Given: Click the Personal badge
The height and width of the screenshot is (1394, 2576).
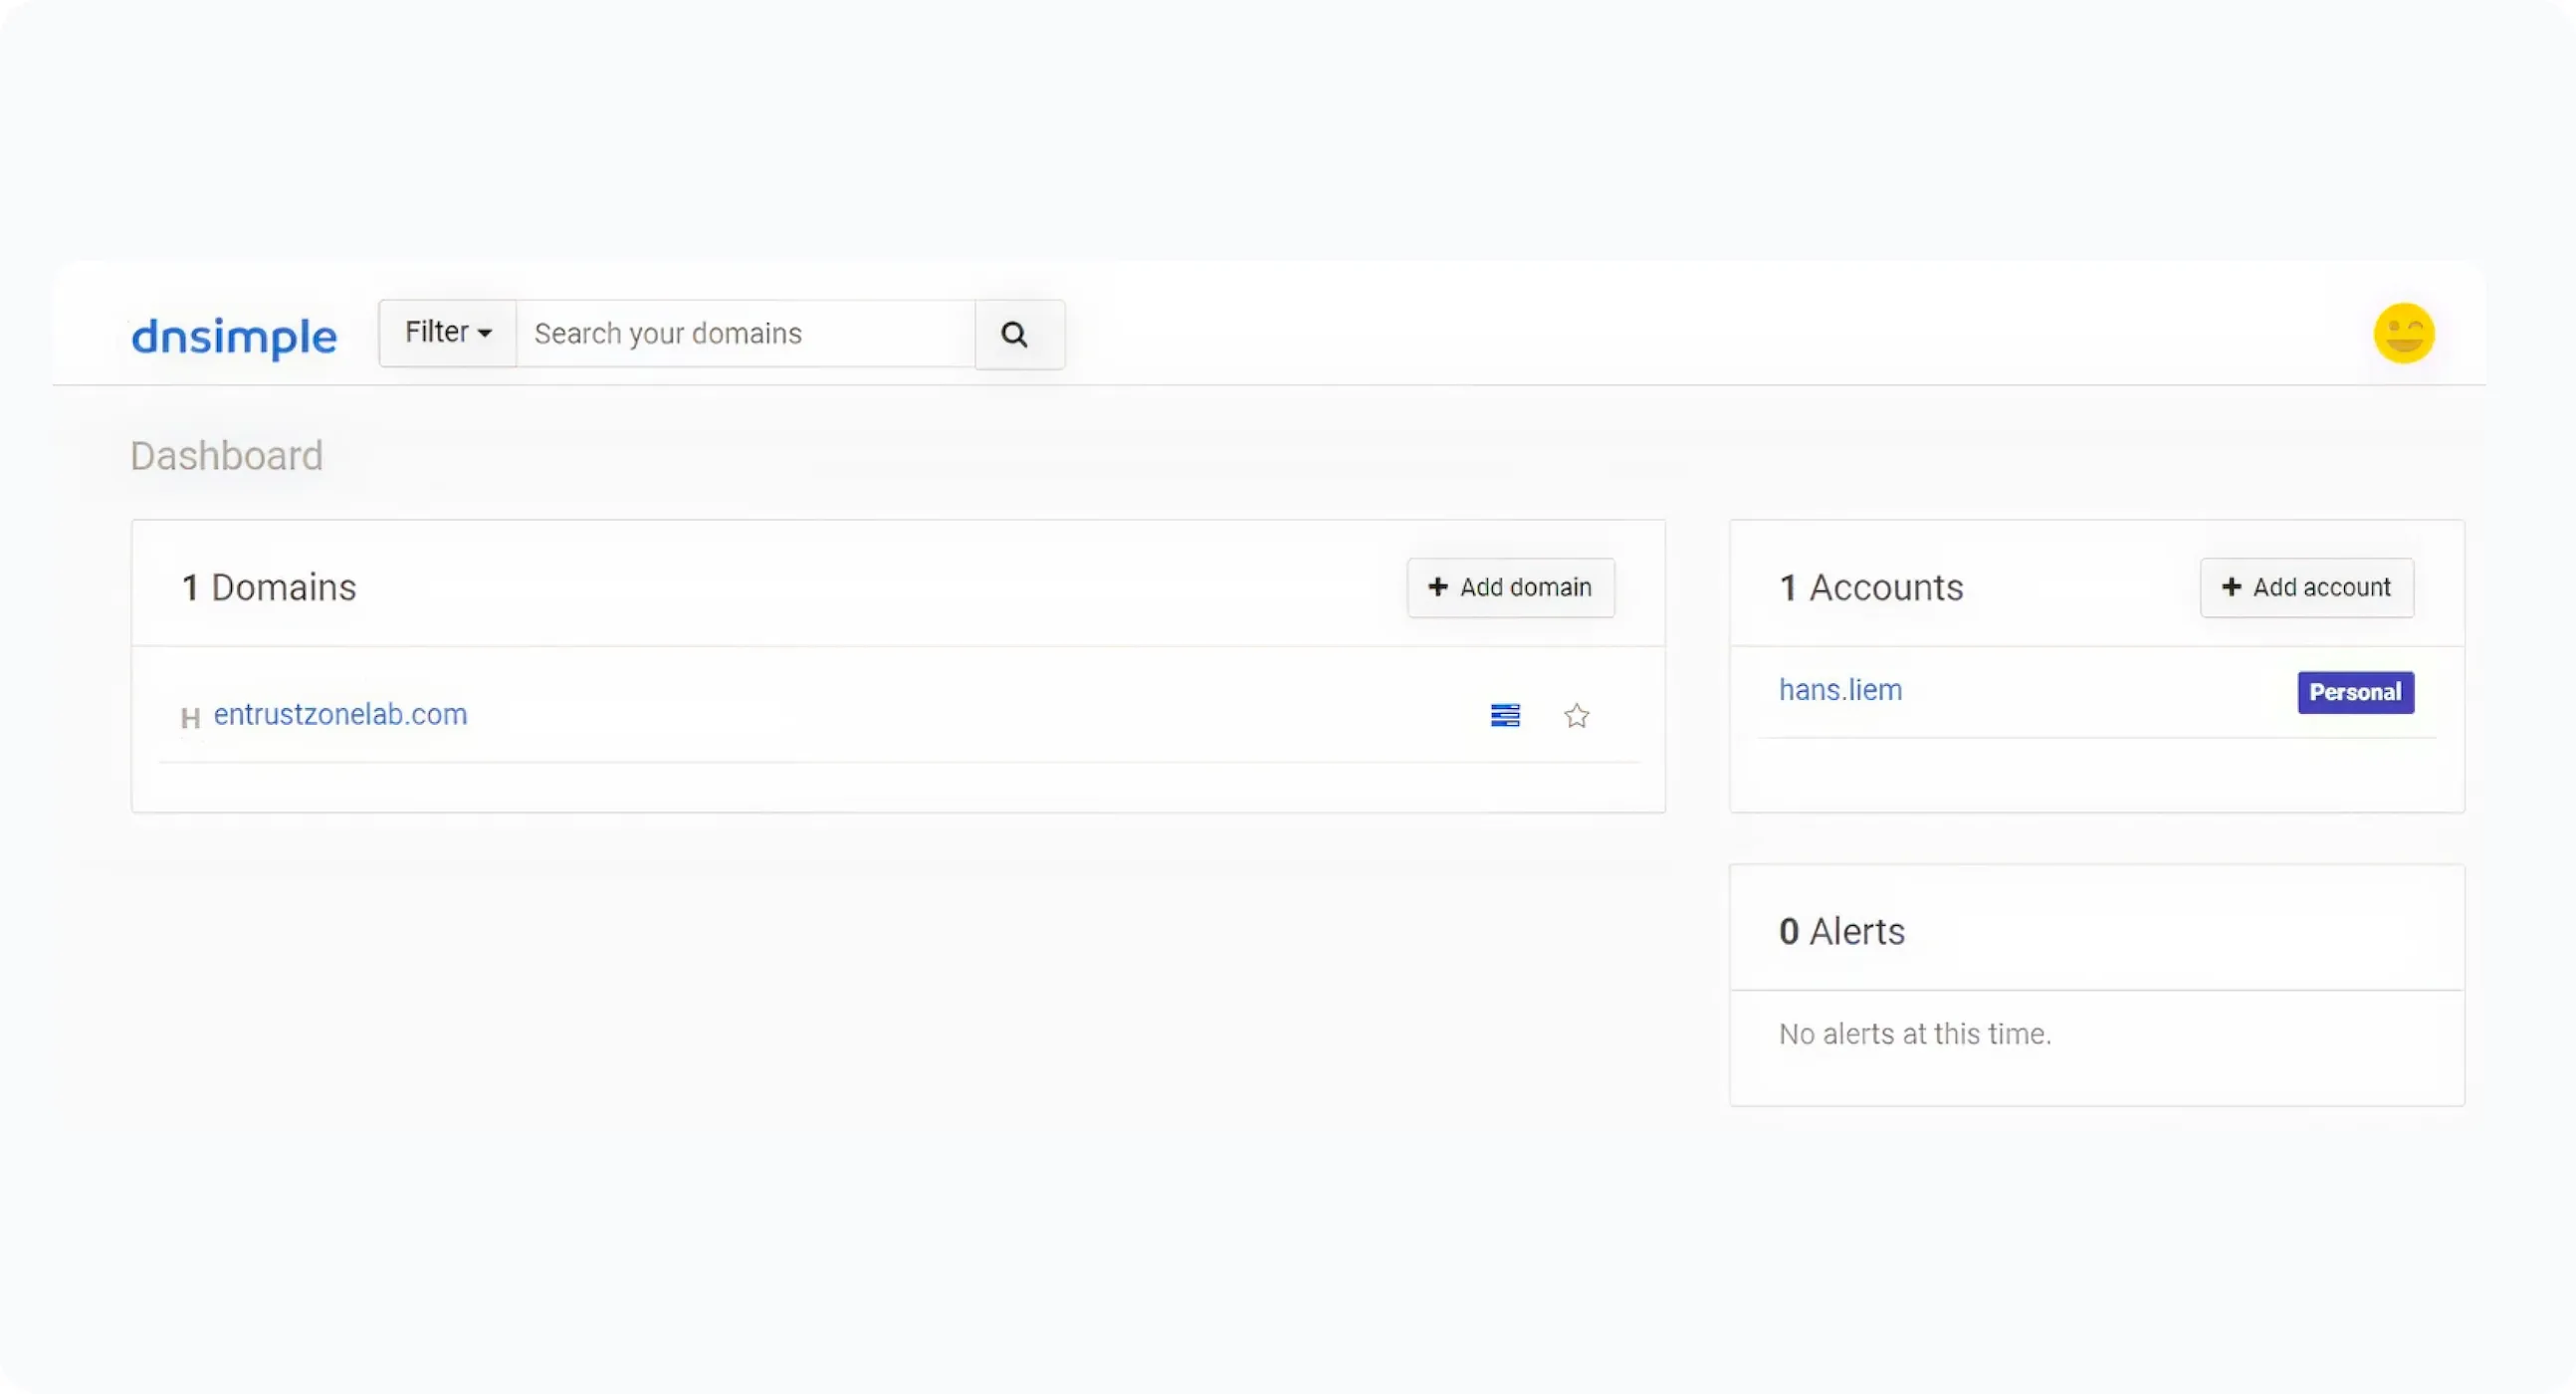Looking at the screenshot, I should pos(2355,692).
